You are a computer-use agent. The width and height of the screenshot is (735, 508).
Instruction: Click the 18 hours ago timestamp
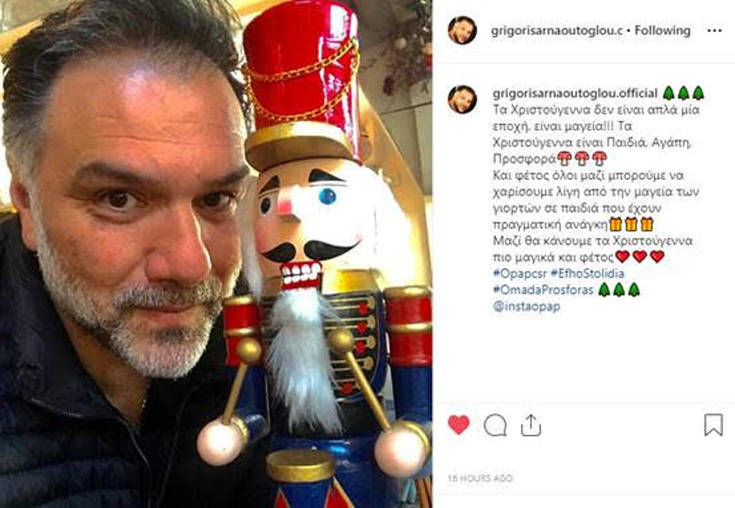click(480, 478)
